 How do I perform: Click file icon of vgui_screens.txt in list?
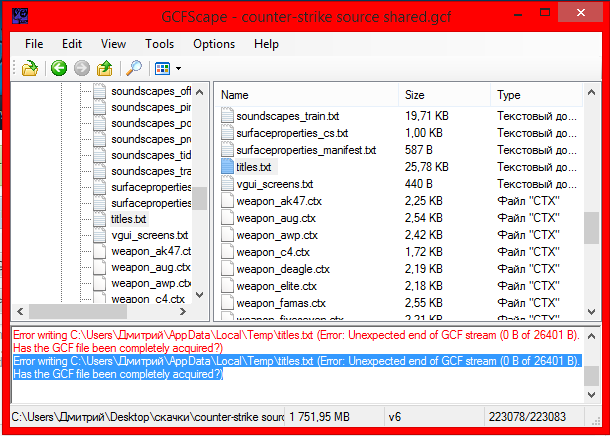tap(227, 184)
